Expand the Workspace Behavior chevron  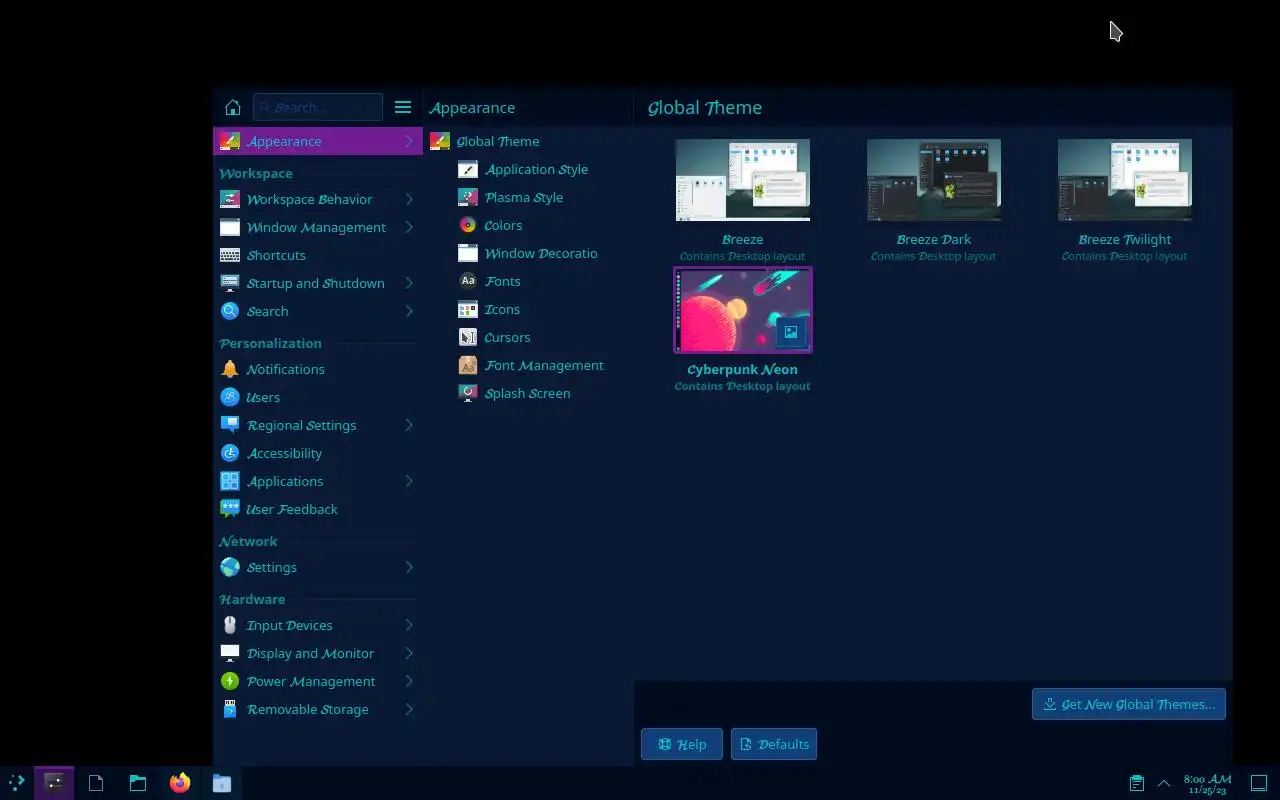409,199
